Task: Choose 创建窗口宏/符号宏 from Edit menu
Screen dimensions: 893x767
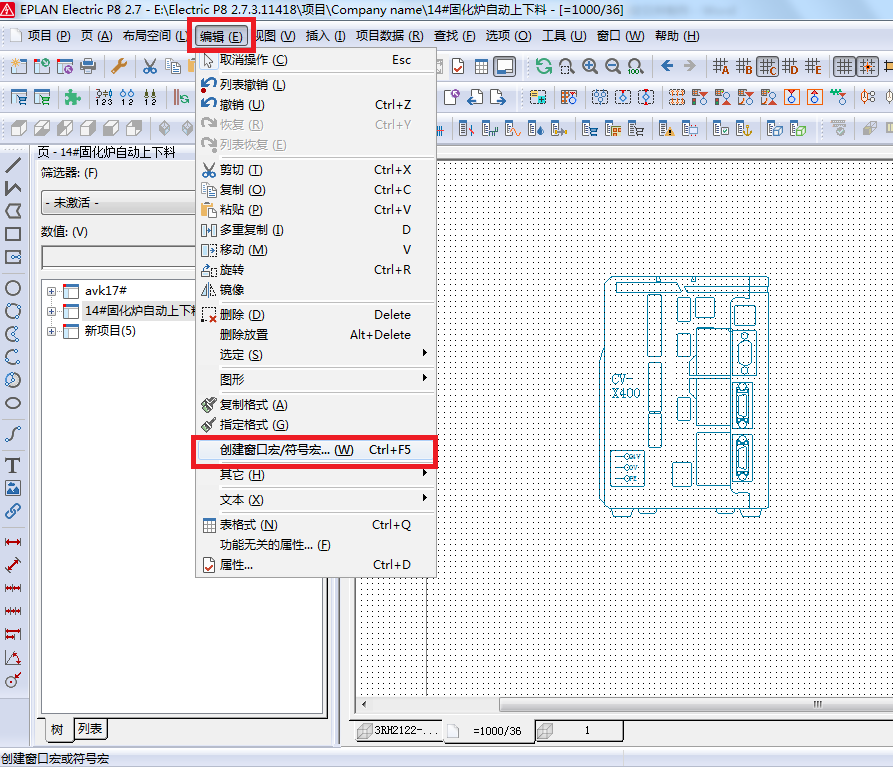Action: pos(288,451)
